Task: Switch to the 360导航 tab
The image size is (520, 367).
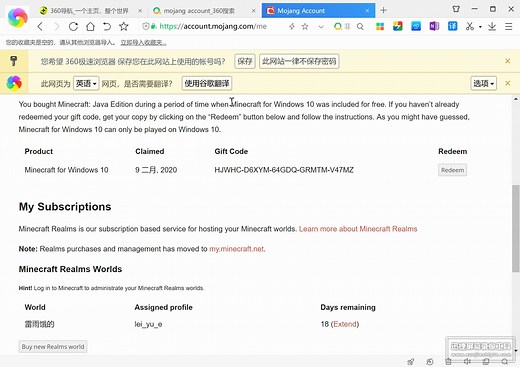Action: coord(89,11)
